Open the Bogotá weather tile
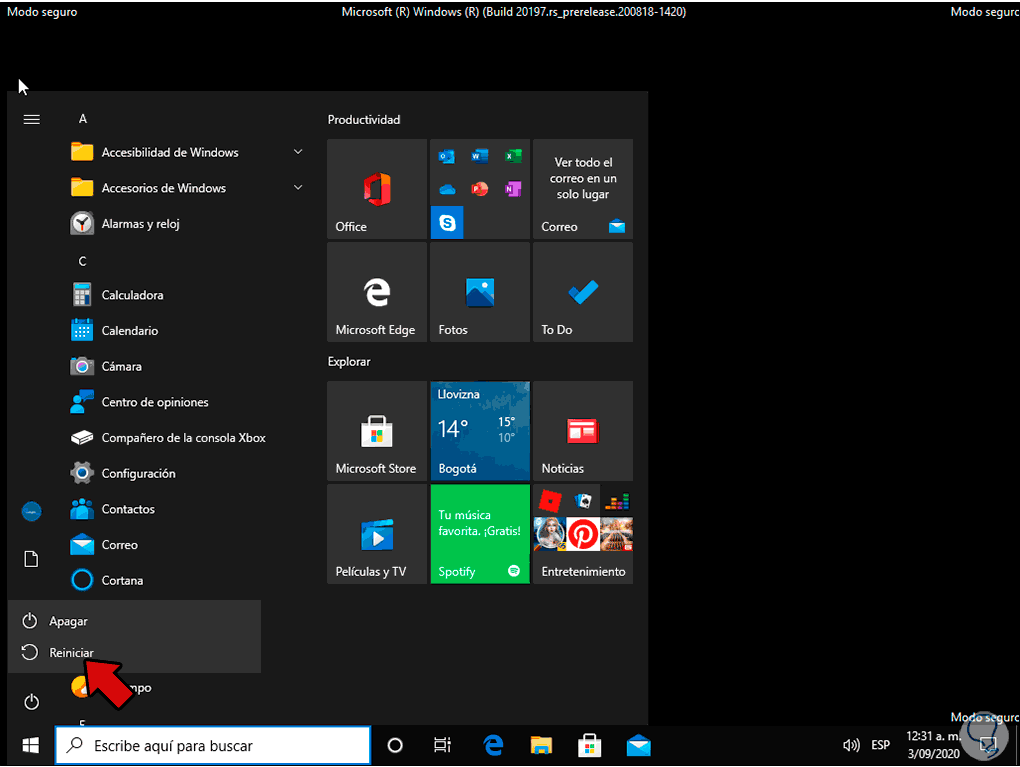 pyautogui.click(x=480, y=431)
